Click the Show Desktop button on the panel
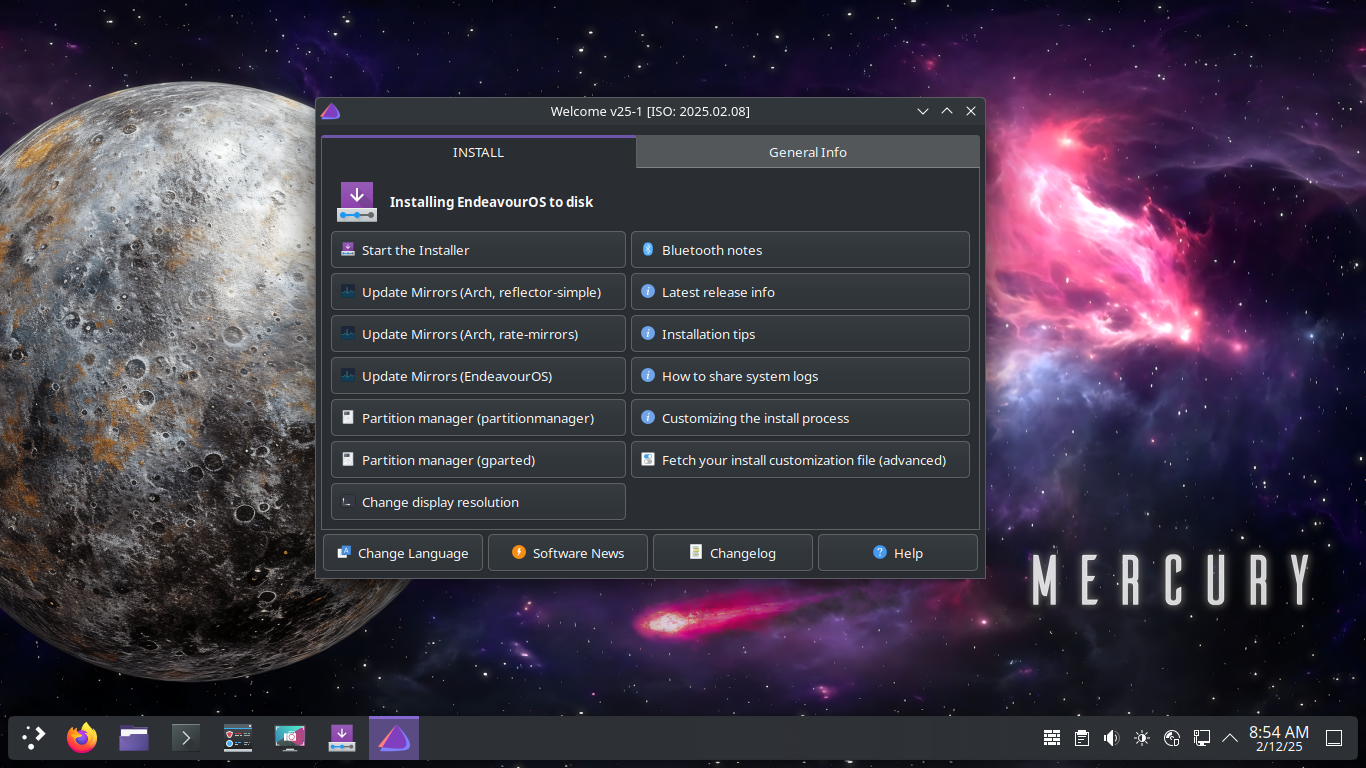Image resolution: width=1366 pixels, height=768 pixels. coord(1334,738)
